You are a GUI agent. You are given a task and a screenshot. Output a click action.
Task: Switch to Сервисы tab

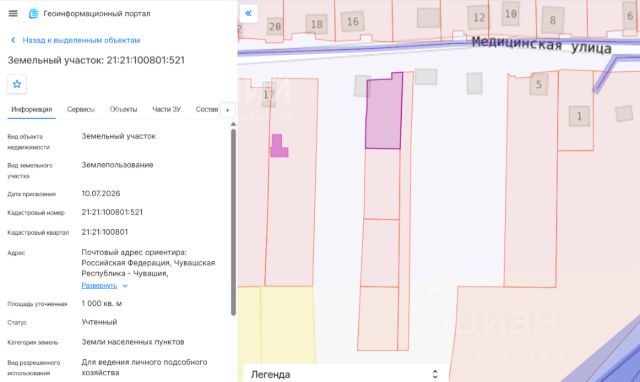pos(81,109)
